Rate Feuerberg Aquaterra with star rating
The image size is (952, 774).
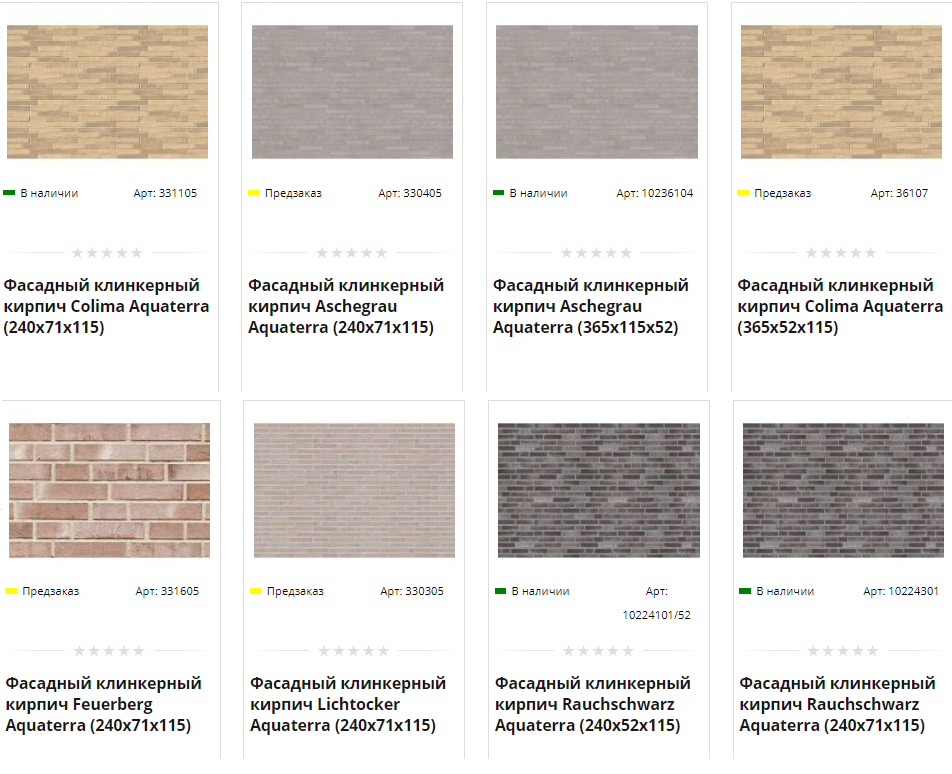[109, 651]
